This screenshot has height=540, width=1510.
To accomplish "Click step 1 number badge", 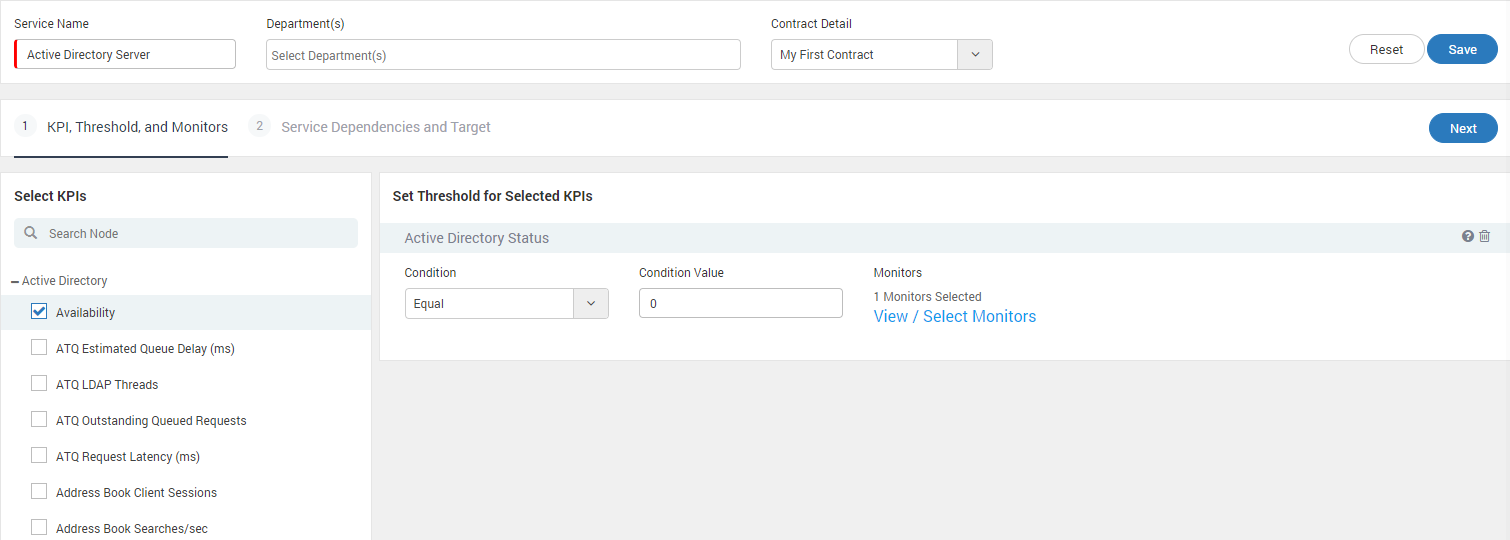I will pos(25,126).
